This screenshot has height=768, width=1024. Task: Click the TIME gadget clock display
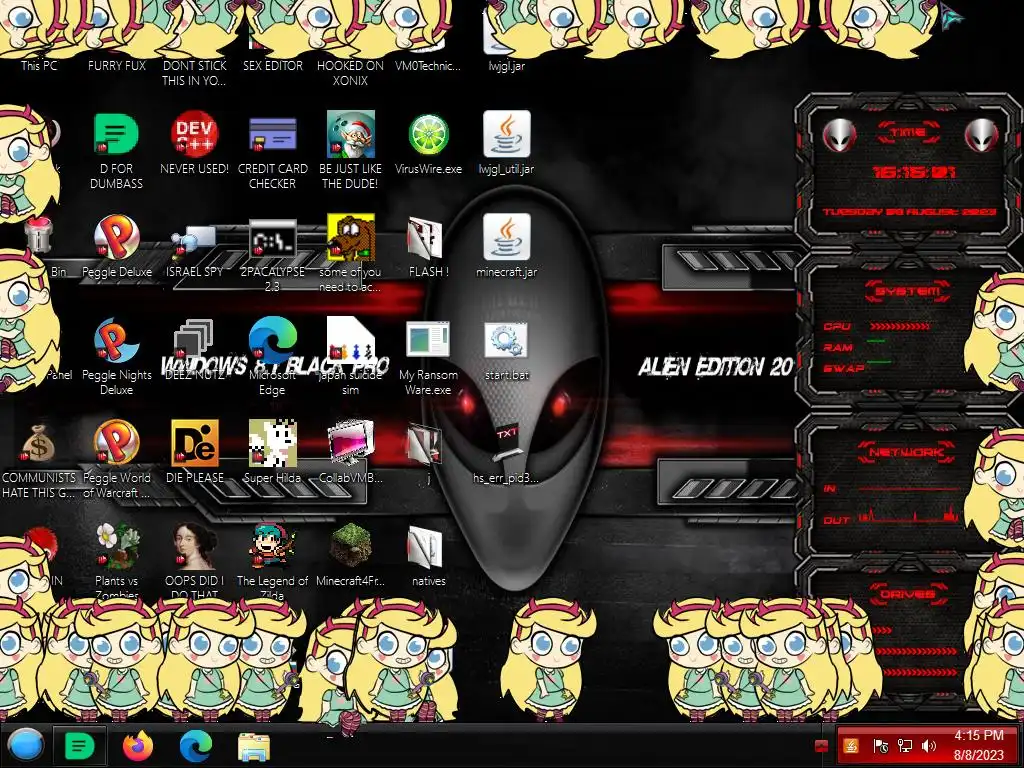pos(913,172)
